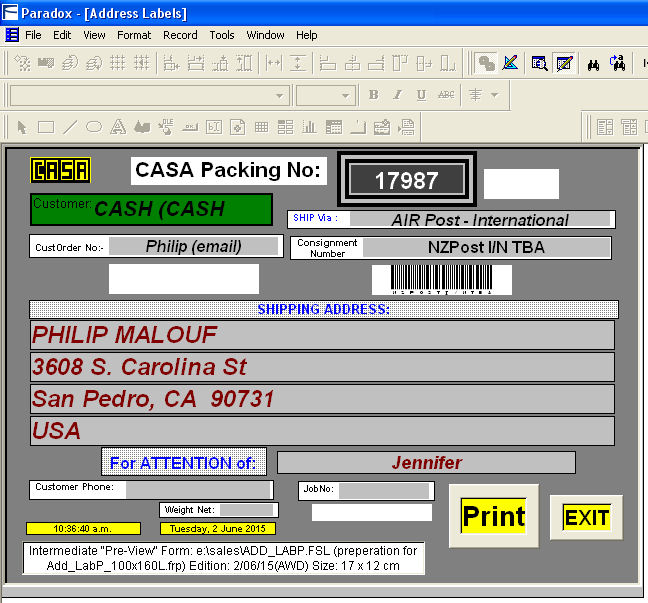Viewport: 648px width, 603px height.
Task: Expand the text alignment dropdown arrow
Action: [x=494, y=95]
